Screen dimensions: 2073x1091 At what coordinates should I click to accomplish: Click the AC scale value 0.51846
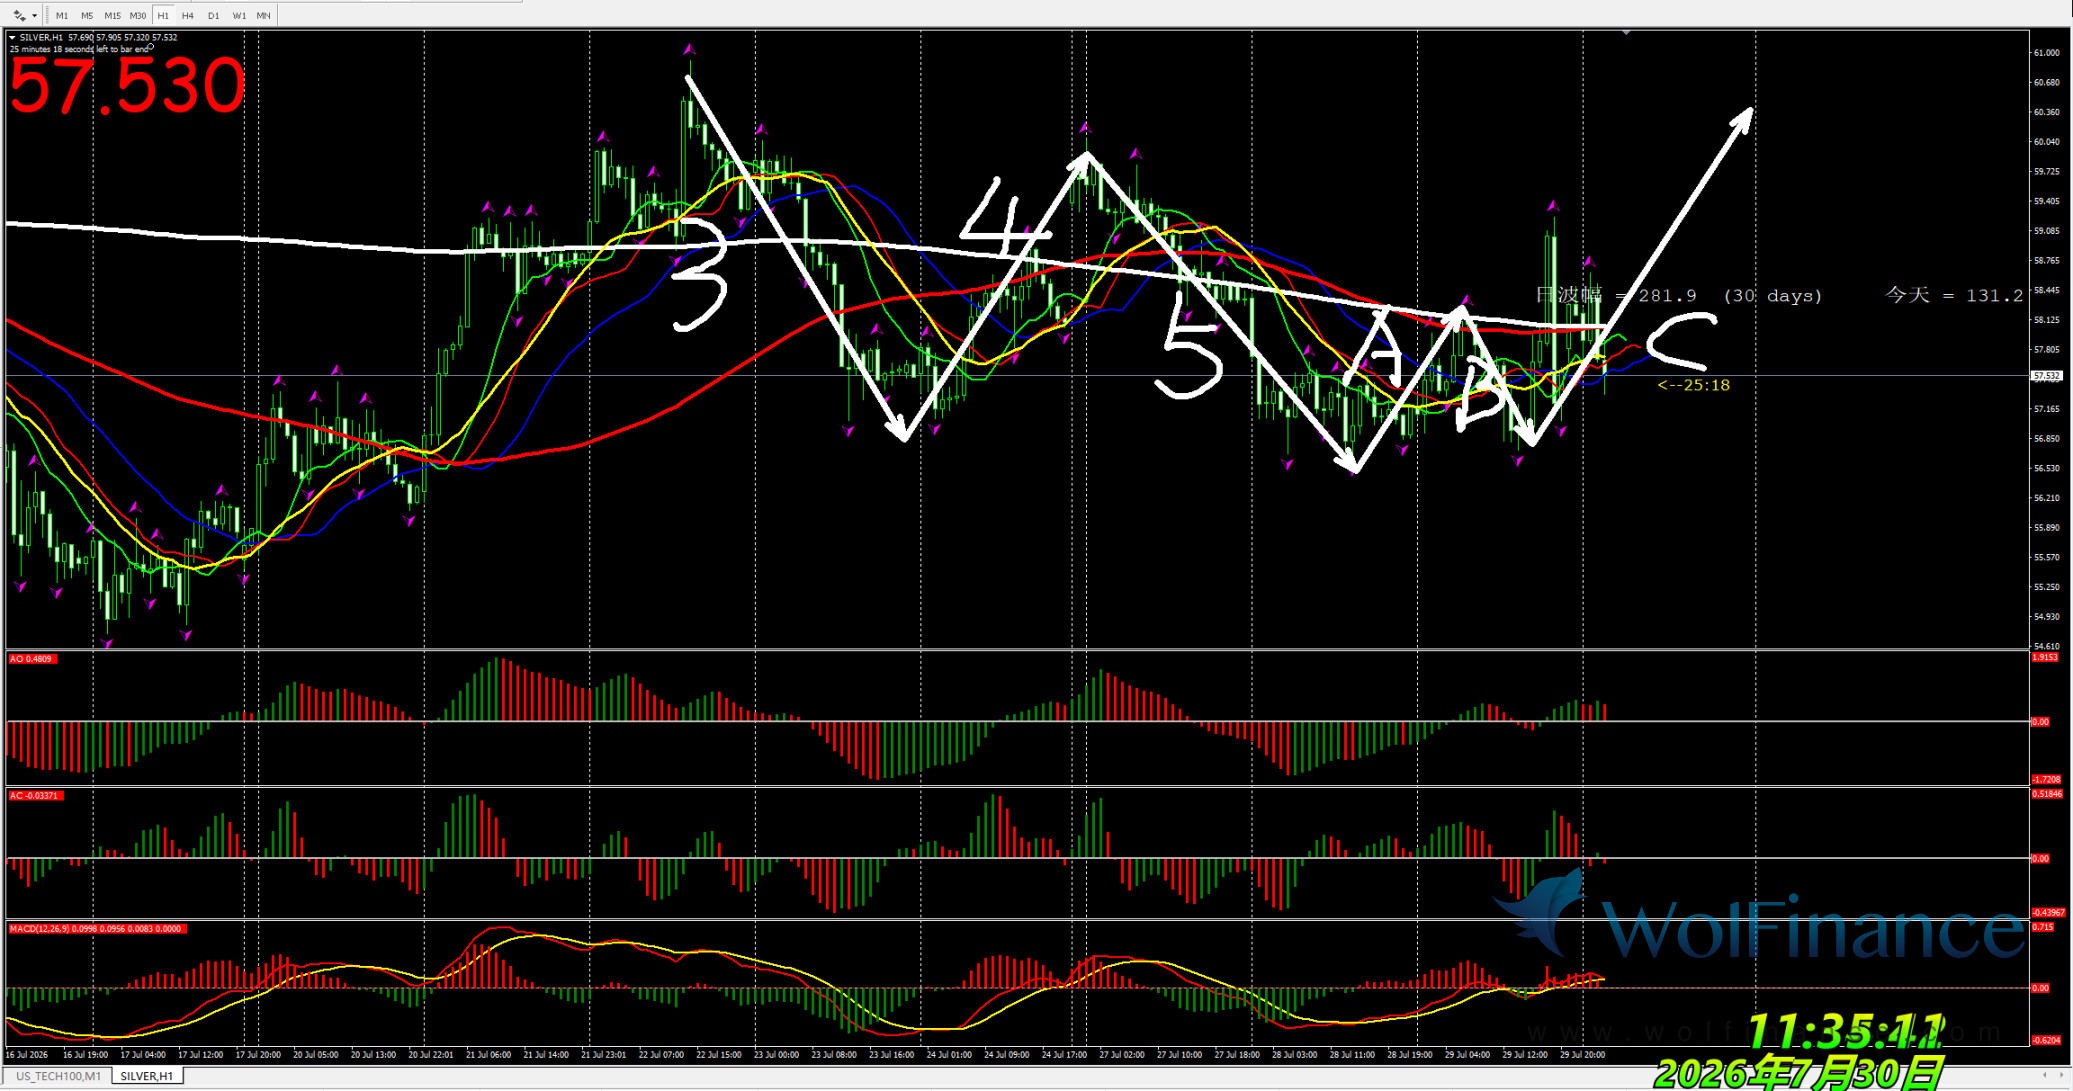coord(2048,794)
